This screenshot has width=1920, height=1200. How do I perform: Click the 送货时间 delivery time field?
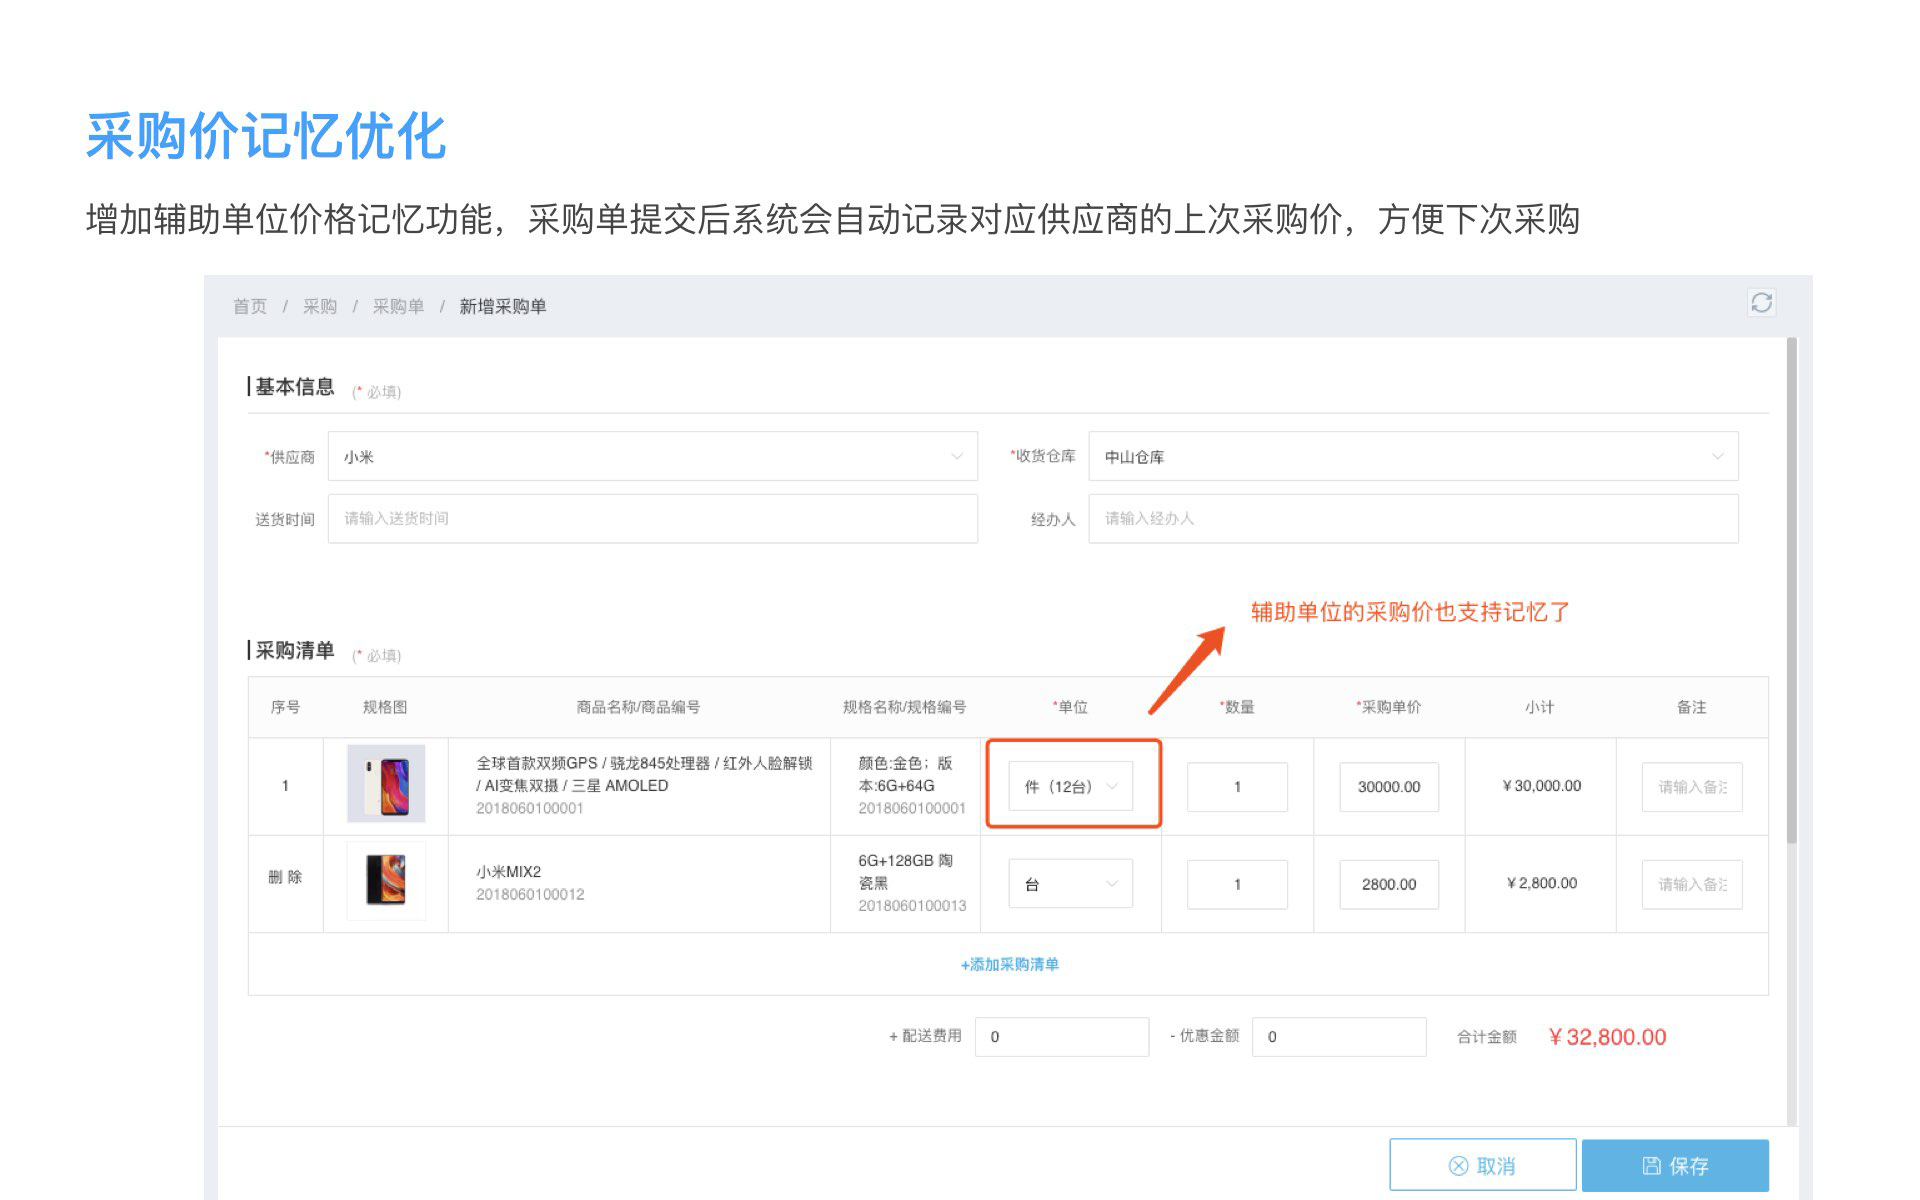coord(652,519)
